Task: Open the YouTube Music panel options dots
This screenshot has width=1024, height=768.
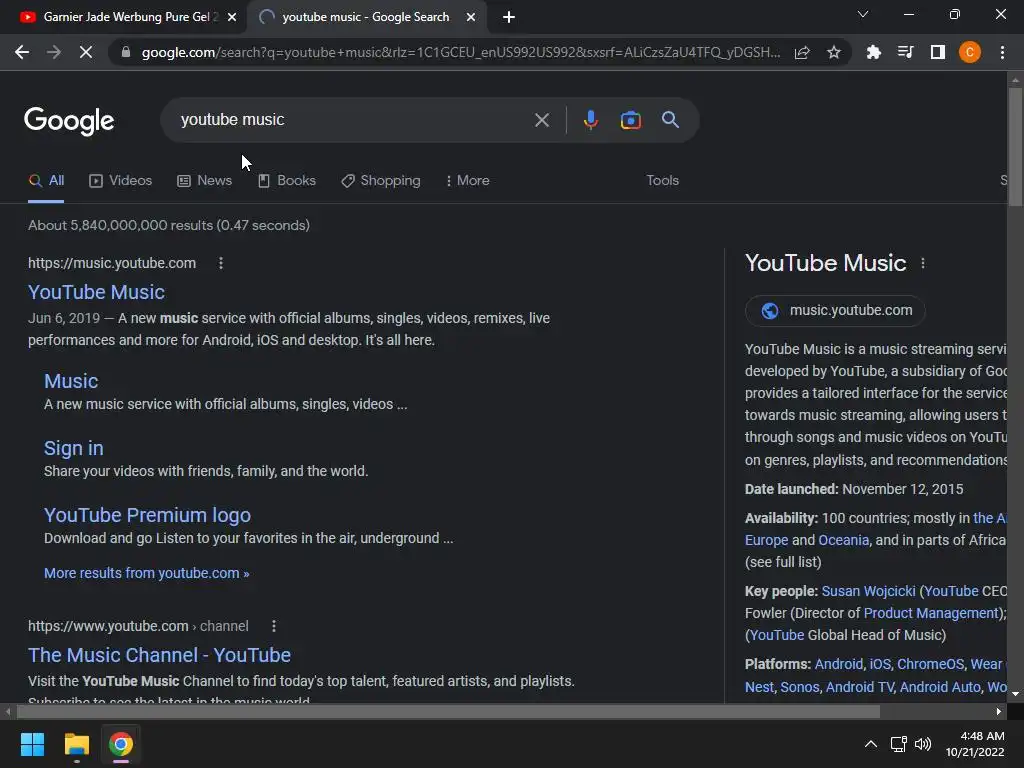Action: tap(922, 263)
